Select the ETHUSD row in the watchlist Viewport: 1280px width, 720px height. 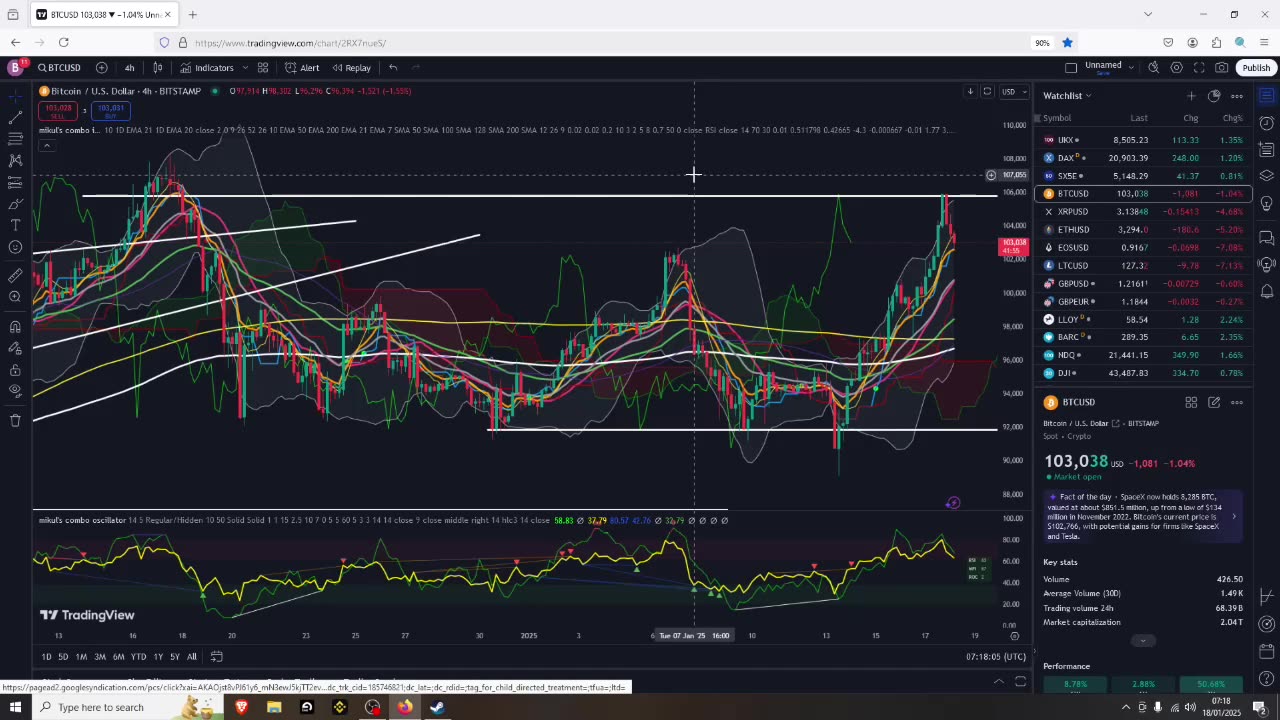point(1143,230)
